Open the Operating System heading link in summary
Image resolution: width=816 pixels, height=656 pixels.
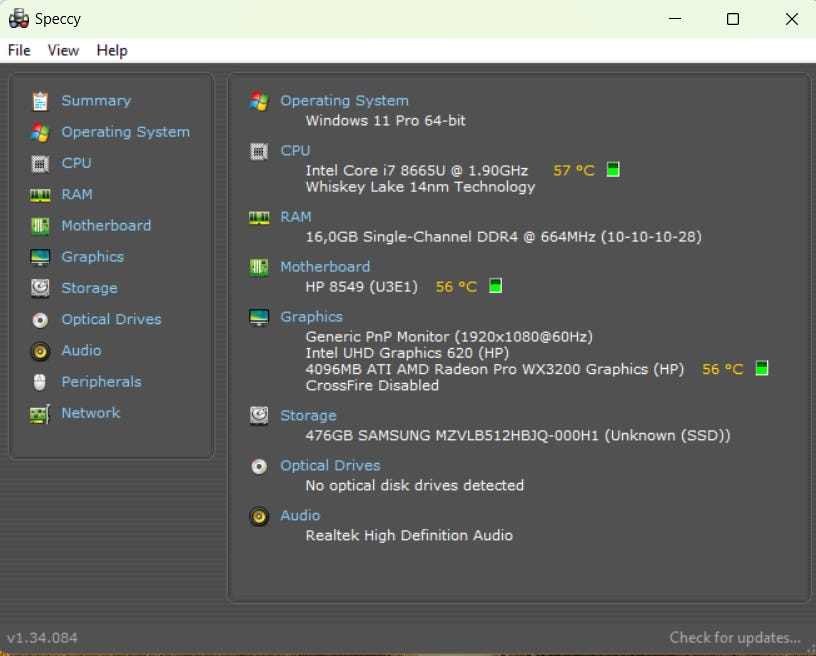345,100
